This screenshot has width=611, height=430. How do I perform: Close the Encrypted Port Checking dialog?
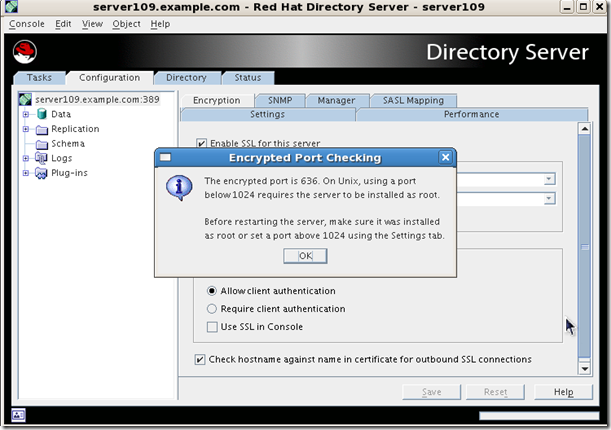pyautogui.click(x=445, y=157)
